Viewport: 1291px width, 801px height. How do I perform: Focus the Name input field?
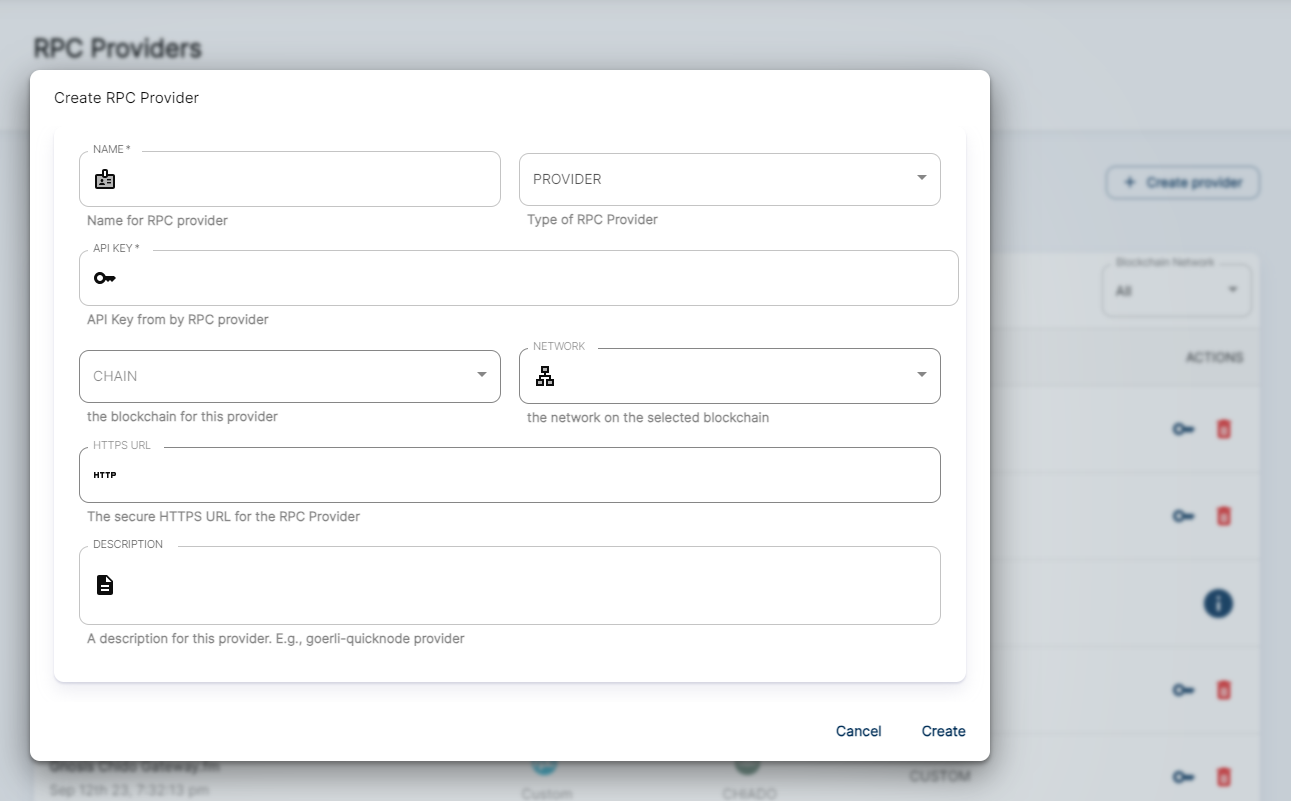(x=290, y=179)
